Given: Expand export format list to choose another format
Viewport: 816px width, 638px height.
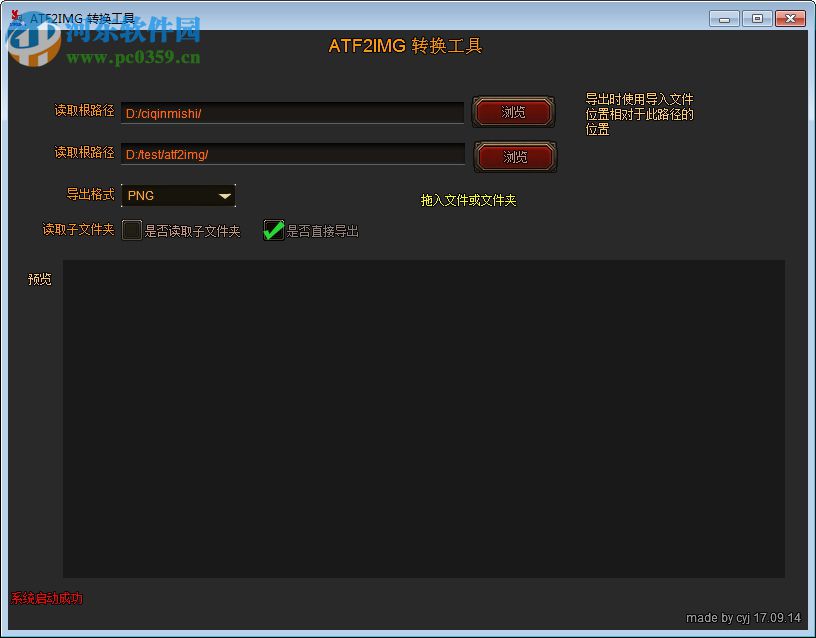Looking at the screenshot, I should [225, 195].
